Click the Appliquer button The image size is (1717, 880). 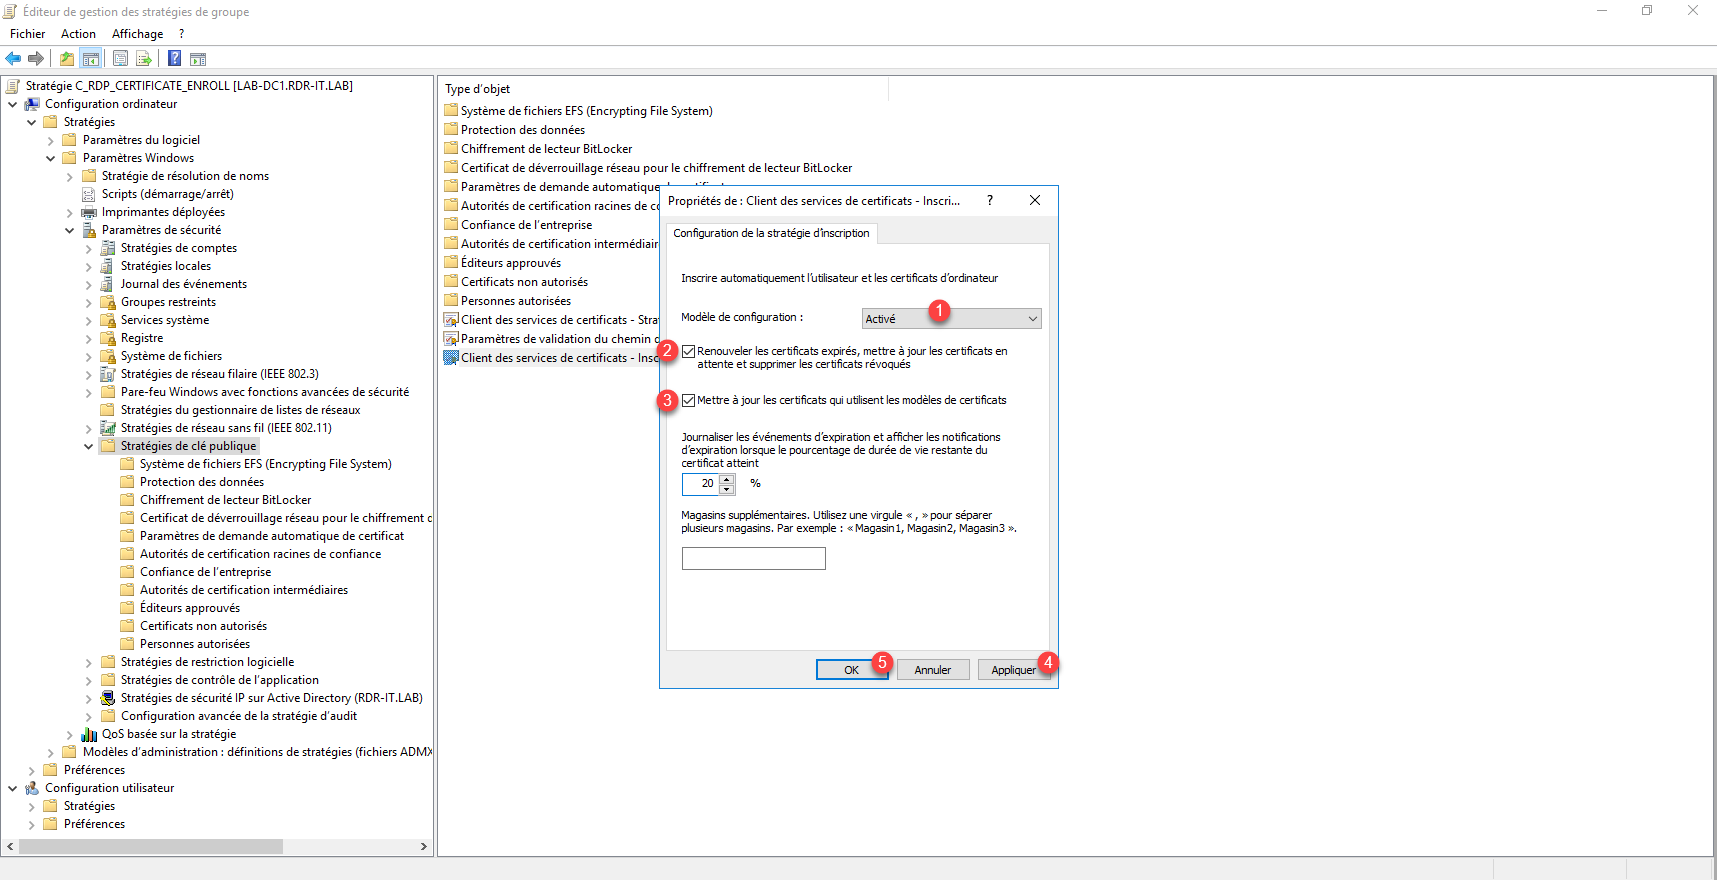coord(1013,670)
